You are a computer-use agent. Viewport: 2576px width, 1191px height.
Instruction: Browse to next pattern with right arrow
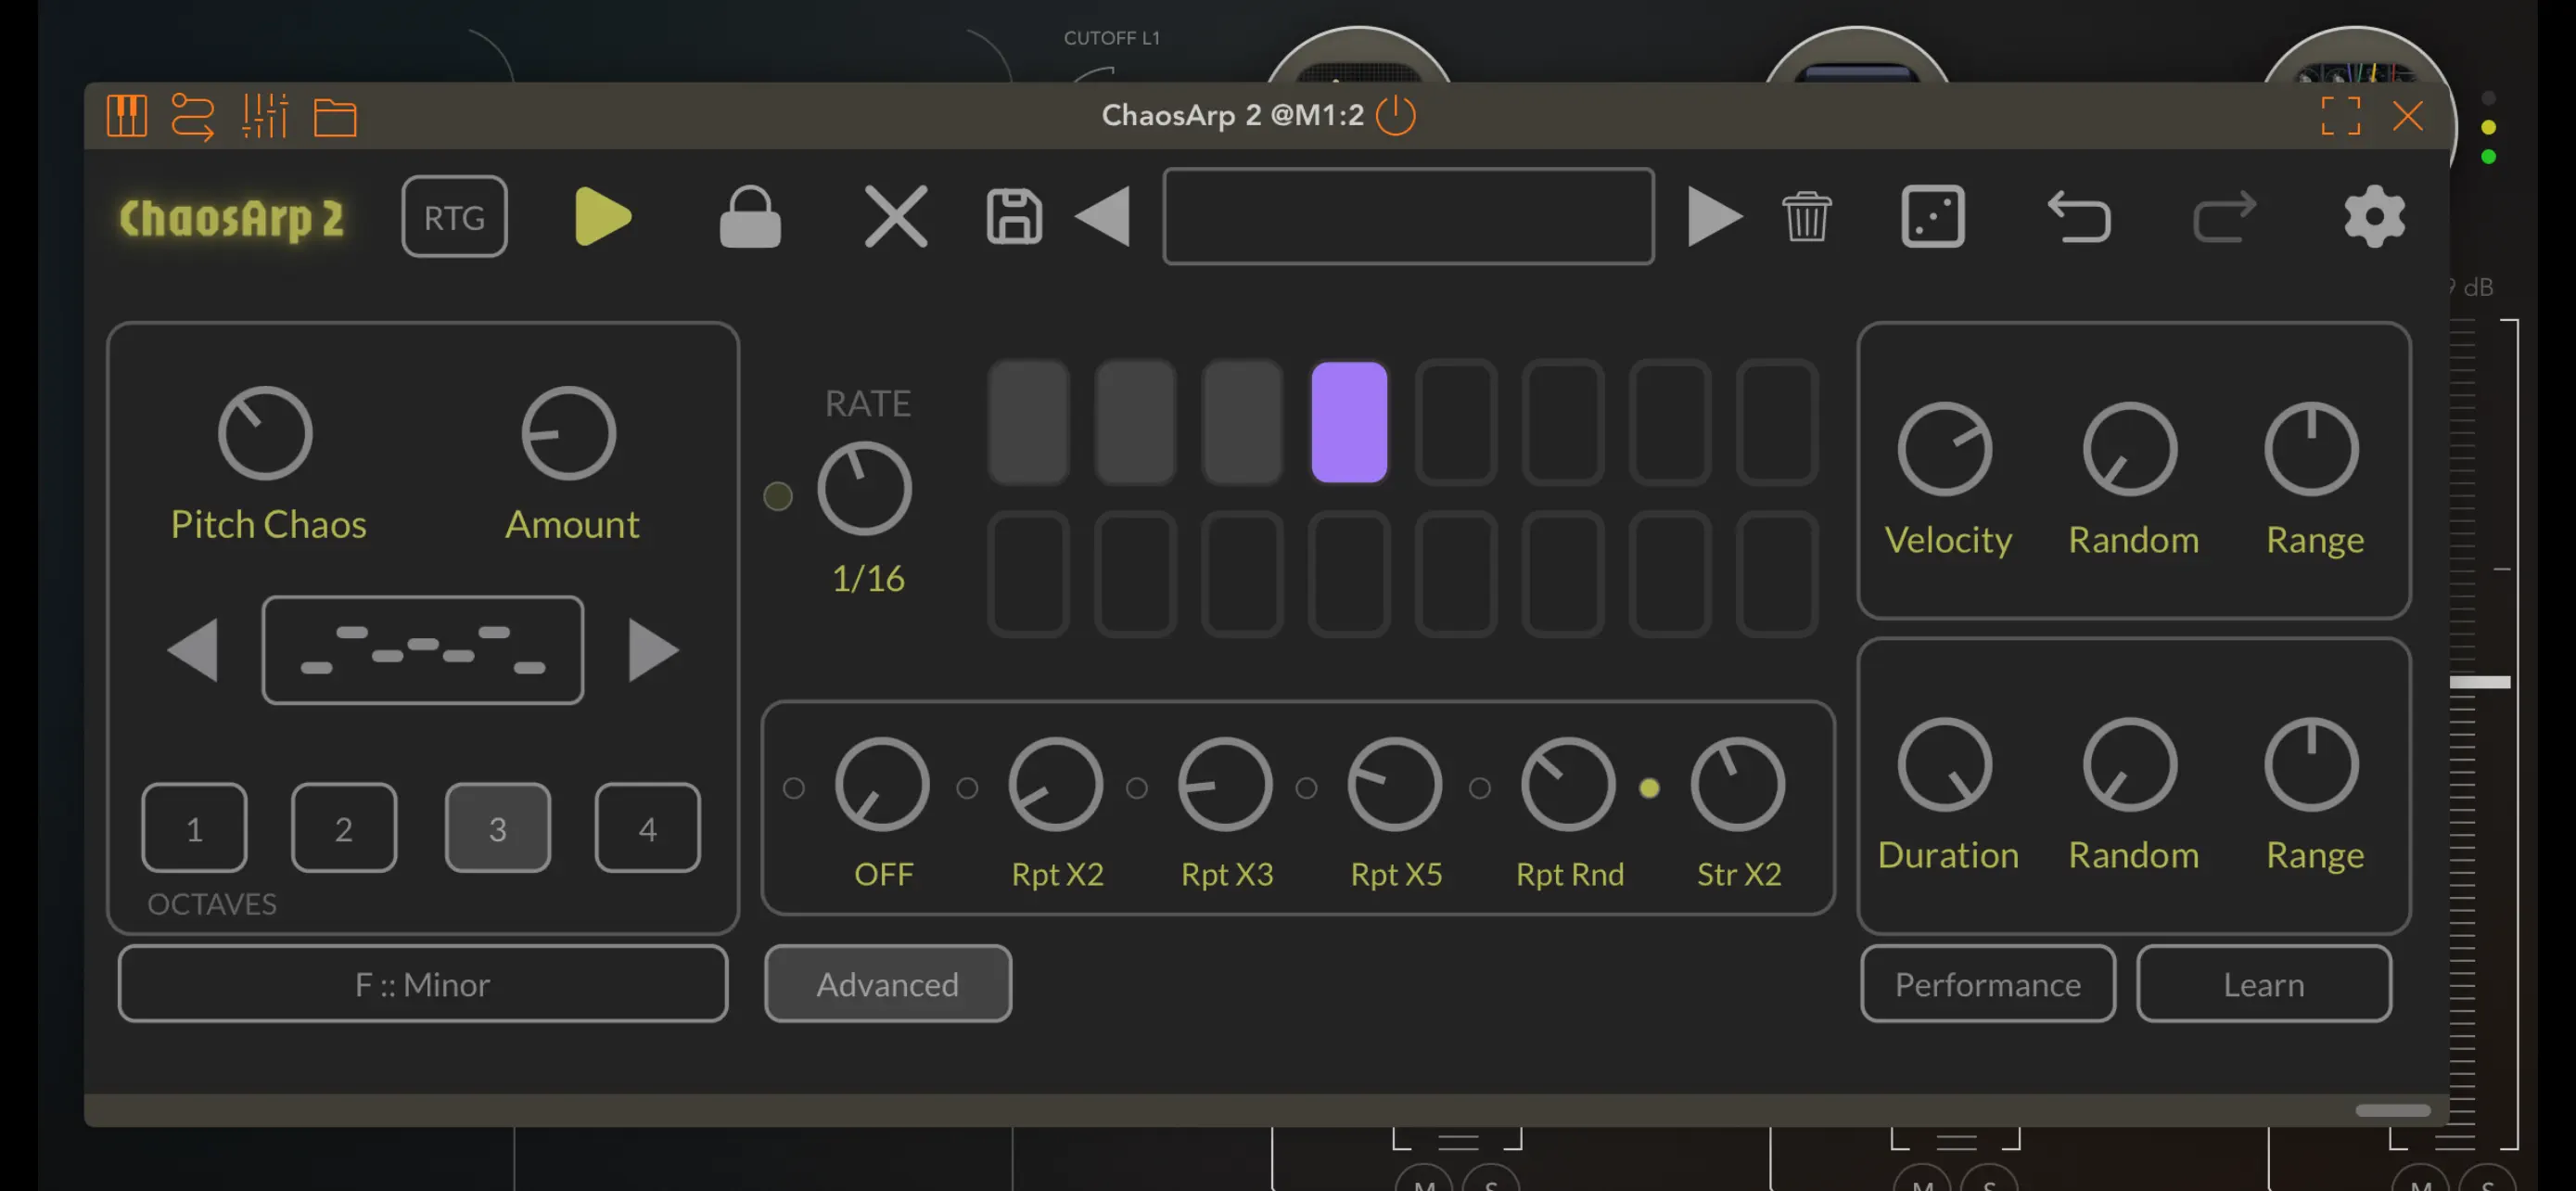655,650
